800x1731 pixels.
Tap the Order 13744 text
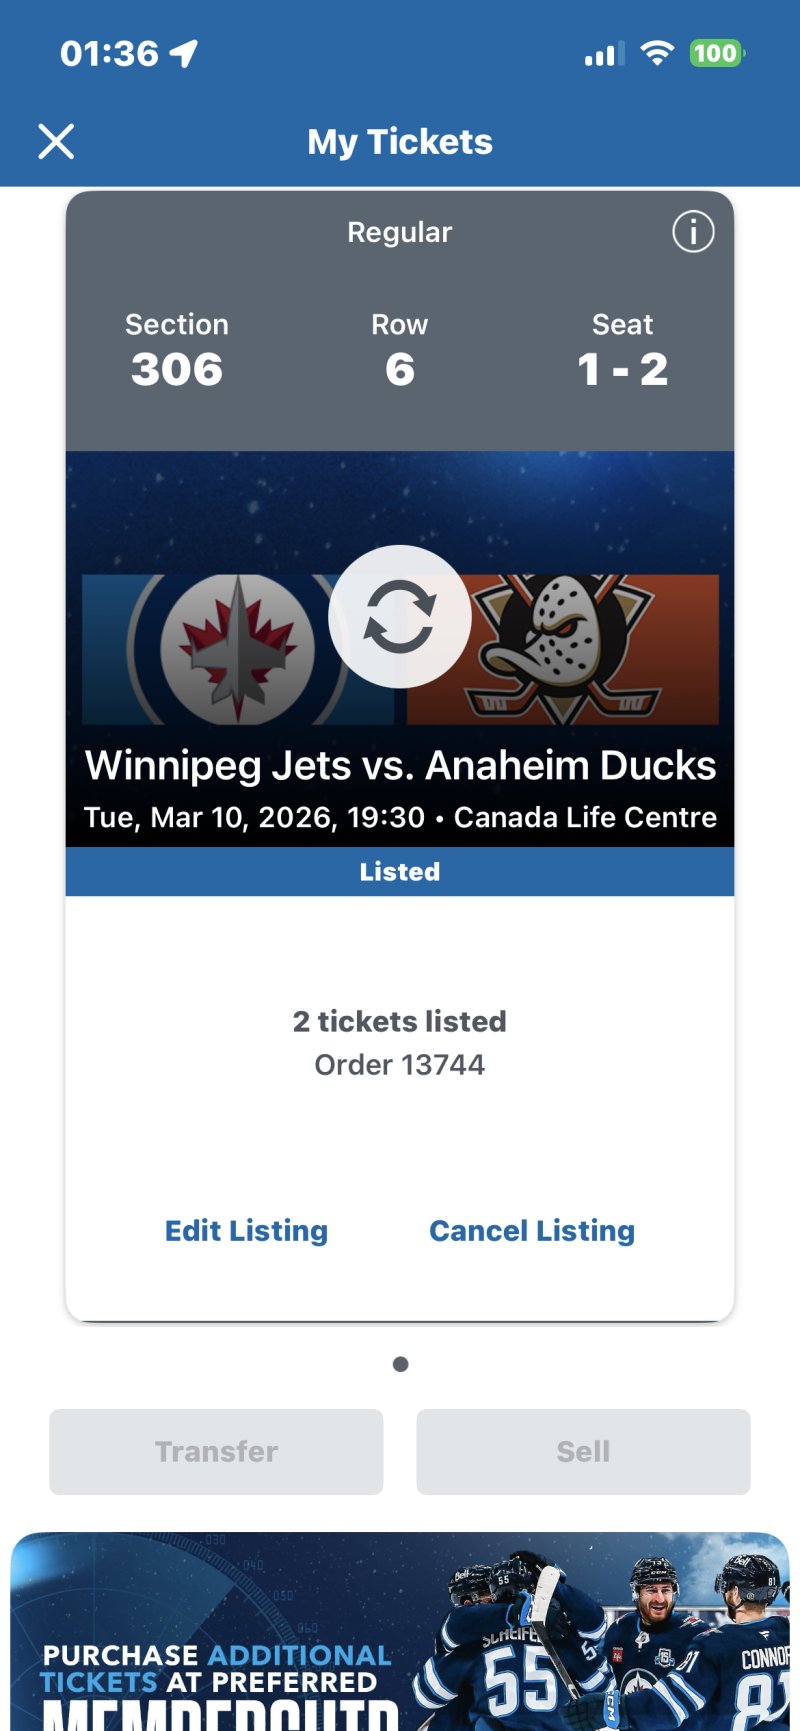(x=400, y=1065)
